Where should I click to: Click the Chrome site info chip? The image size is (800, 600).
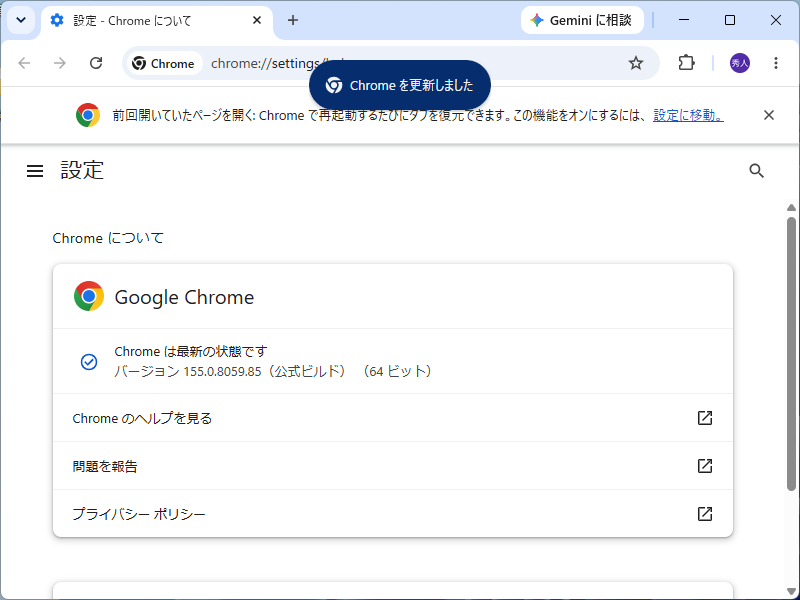tap(164, 63)
